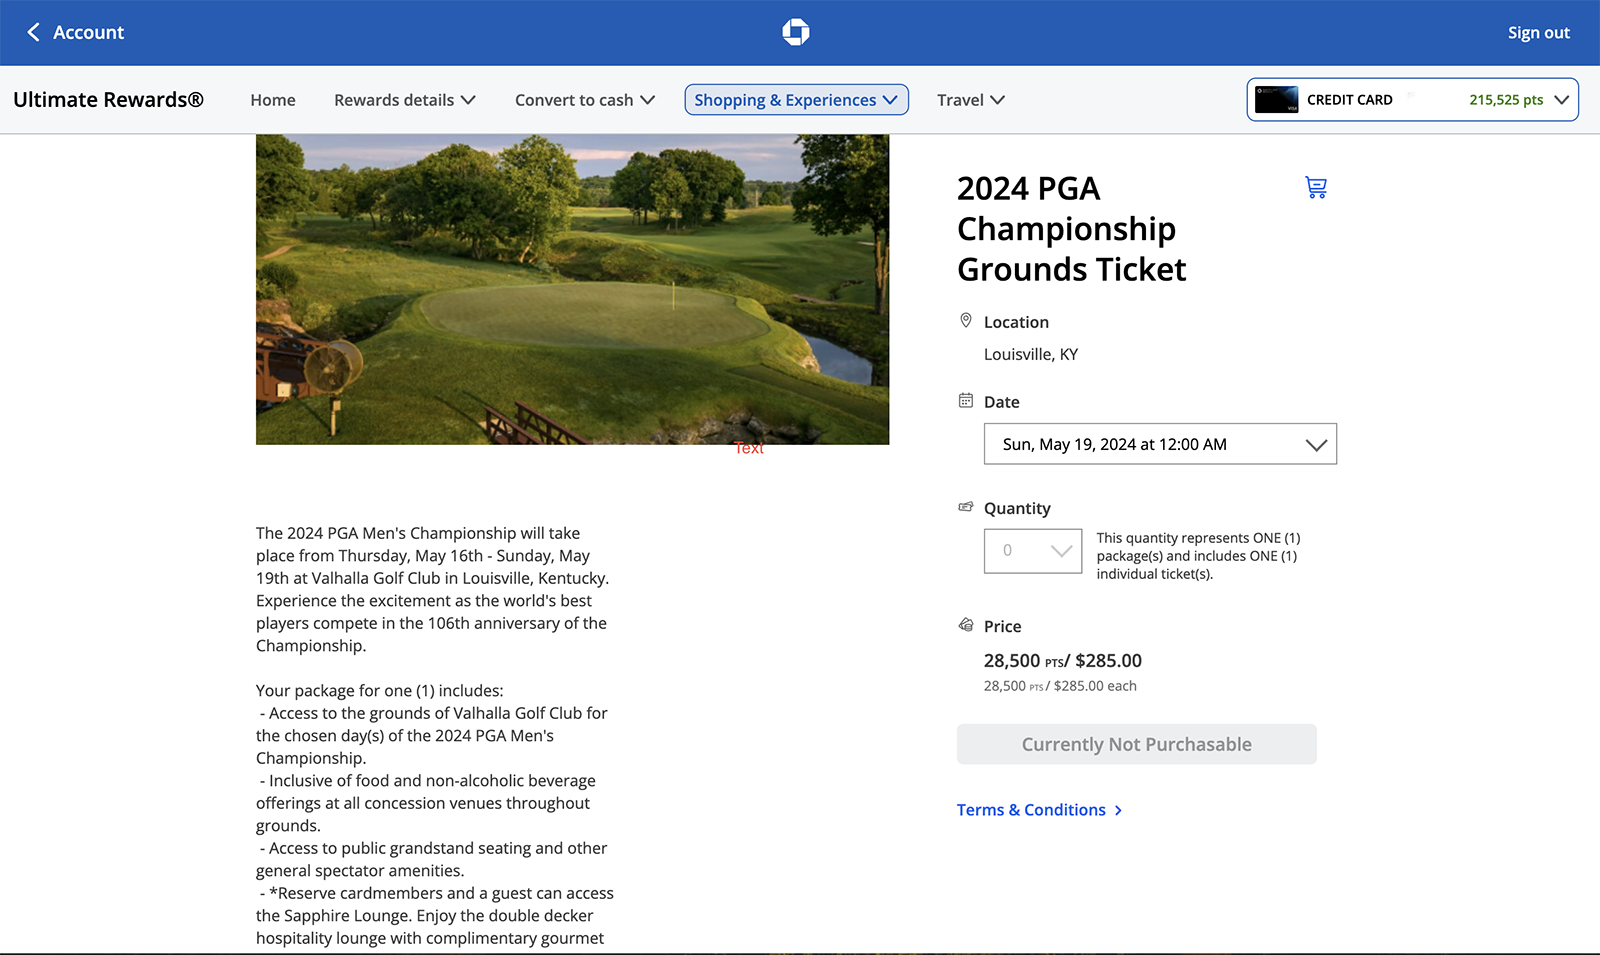Click the calendar icon beside Date

point(966,400)
